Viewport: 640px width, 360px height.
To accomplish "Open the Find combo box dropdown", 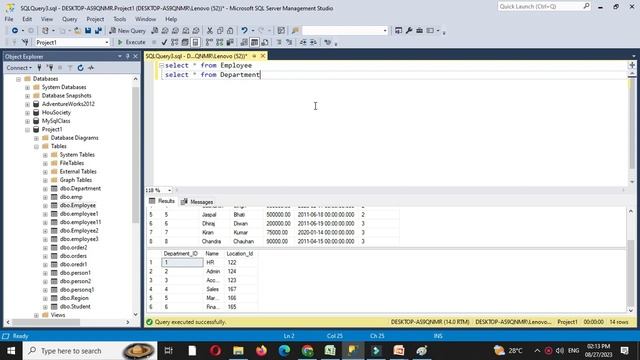I will 384,31.
